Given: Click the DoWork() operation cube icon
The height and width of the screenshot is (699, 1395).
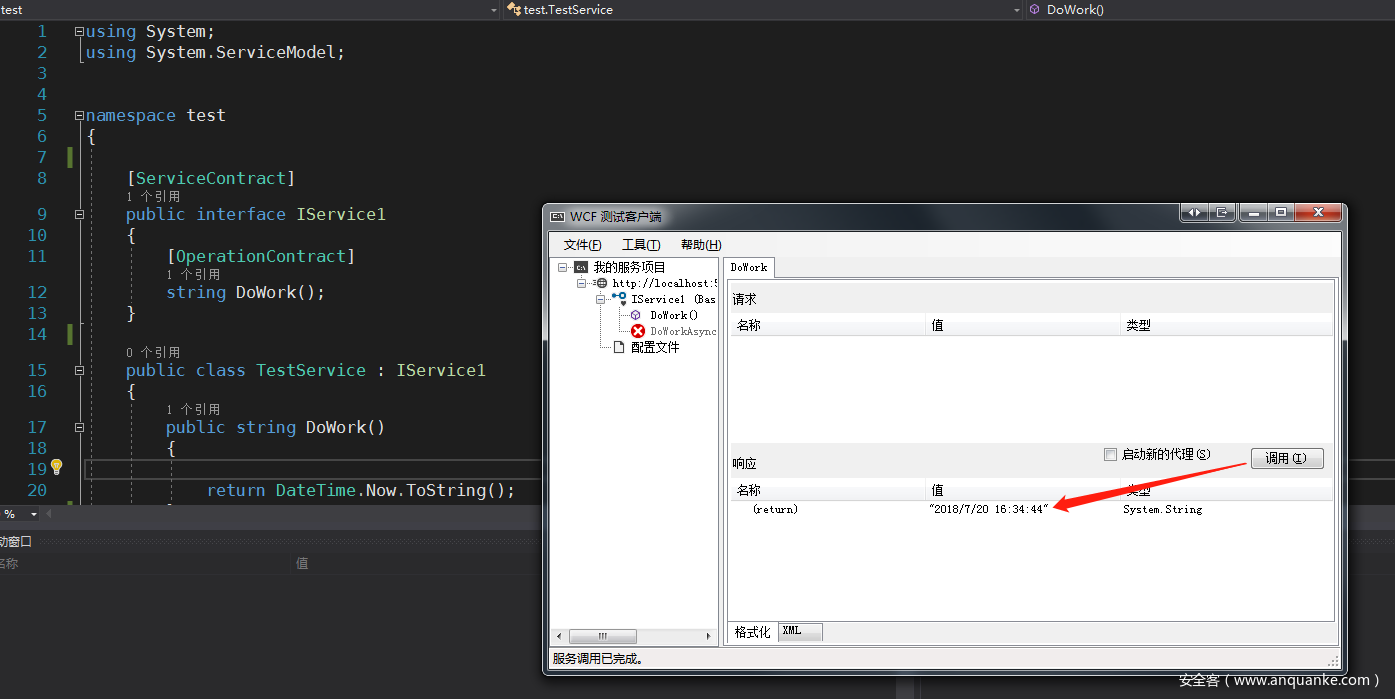Looking at the screenshot, I should pos(636,315).
